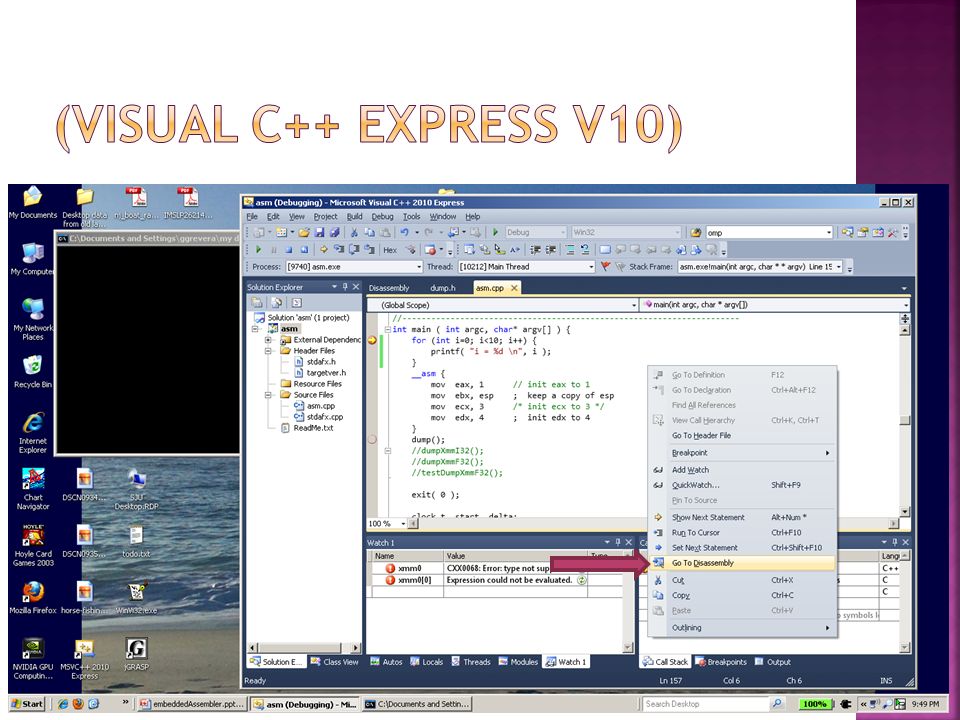Click the Watch 1 vertical scrollbar down arrow

click(x=628, y=647)
